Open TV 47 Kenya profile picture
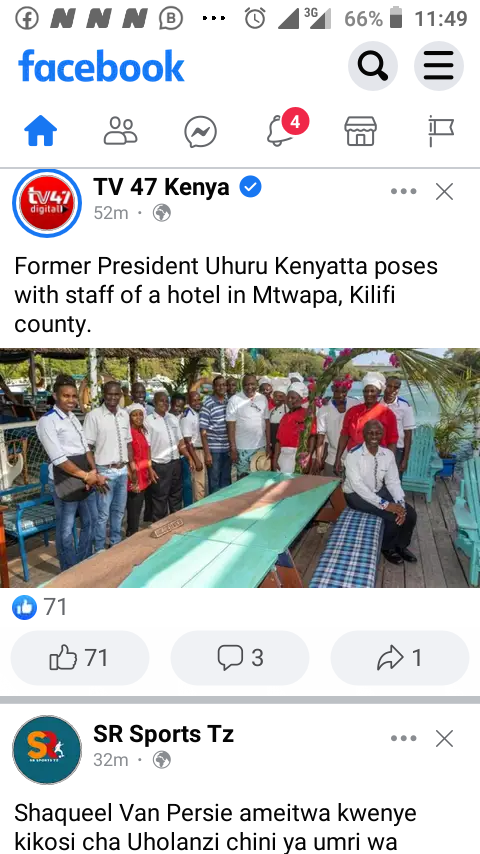The width and height of the screenshot is (480, 854). 47,203
